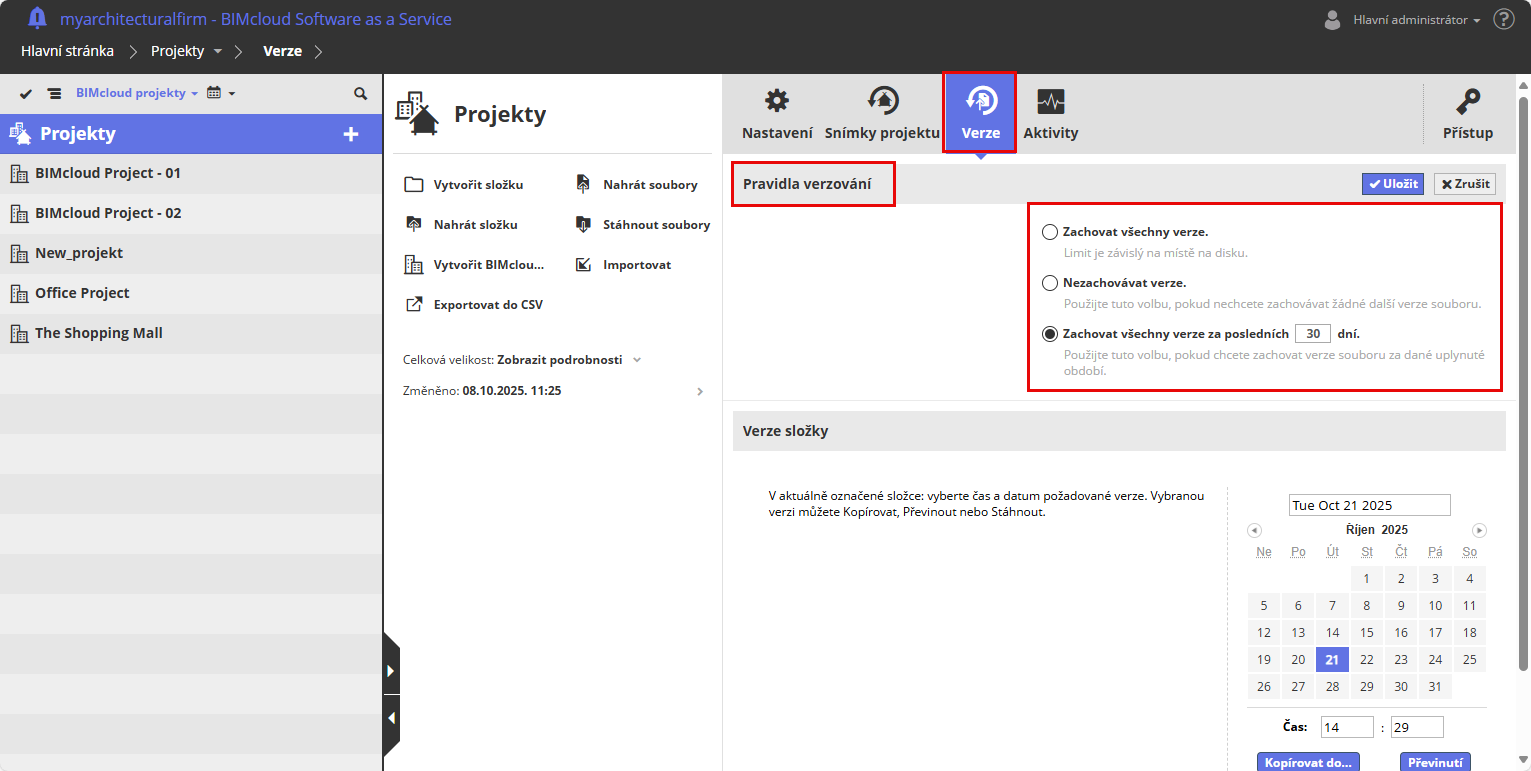This screenshot has height=771, width=1531.
Task: Open the calendar filter dropdown in sidebar
Action: [x=221, y=93]
